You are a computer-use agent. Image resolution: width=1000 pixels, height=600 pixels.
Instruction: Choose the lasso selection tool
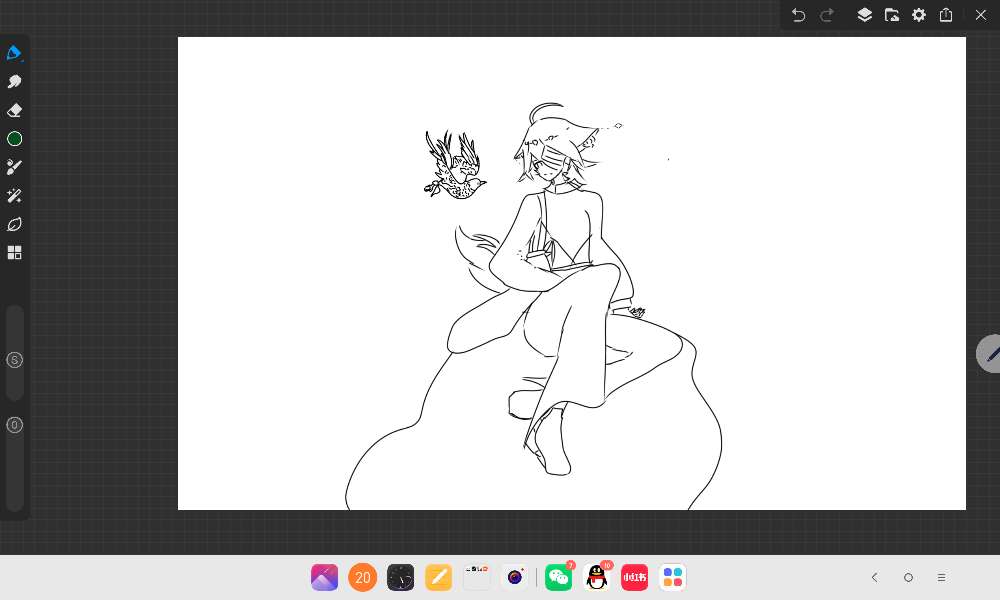14,224
